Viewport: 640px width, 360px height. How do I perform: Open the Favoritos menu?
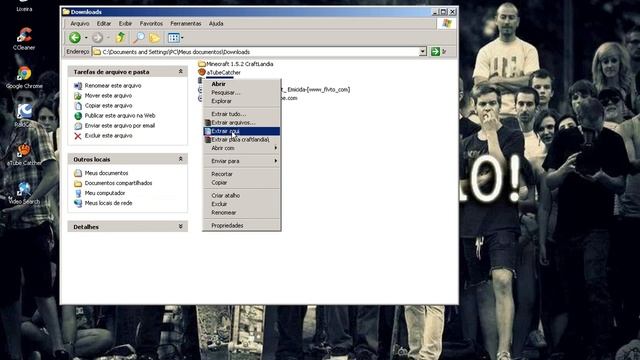[x=151, y=24]
